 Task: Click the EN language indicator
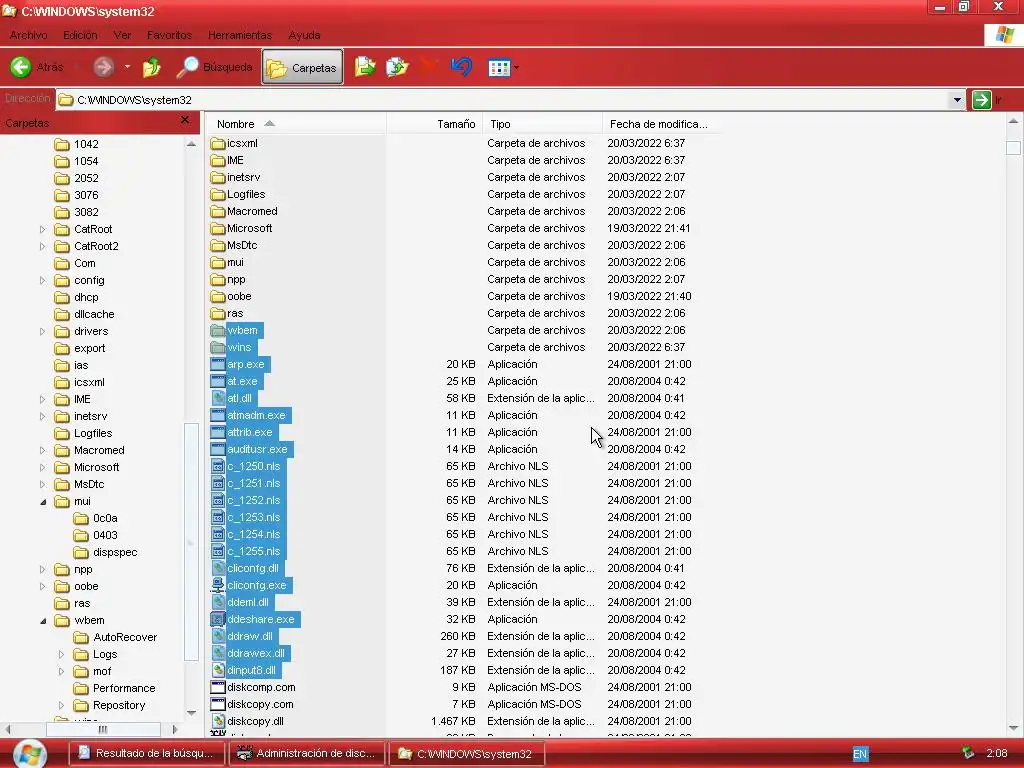860,754
